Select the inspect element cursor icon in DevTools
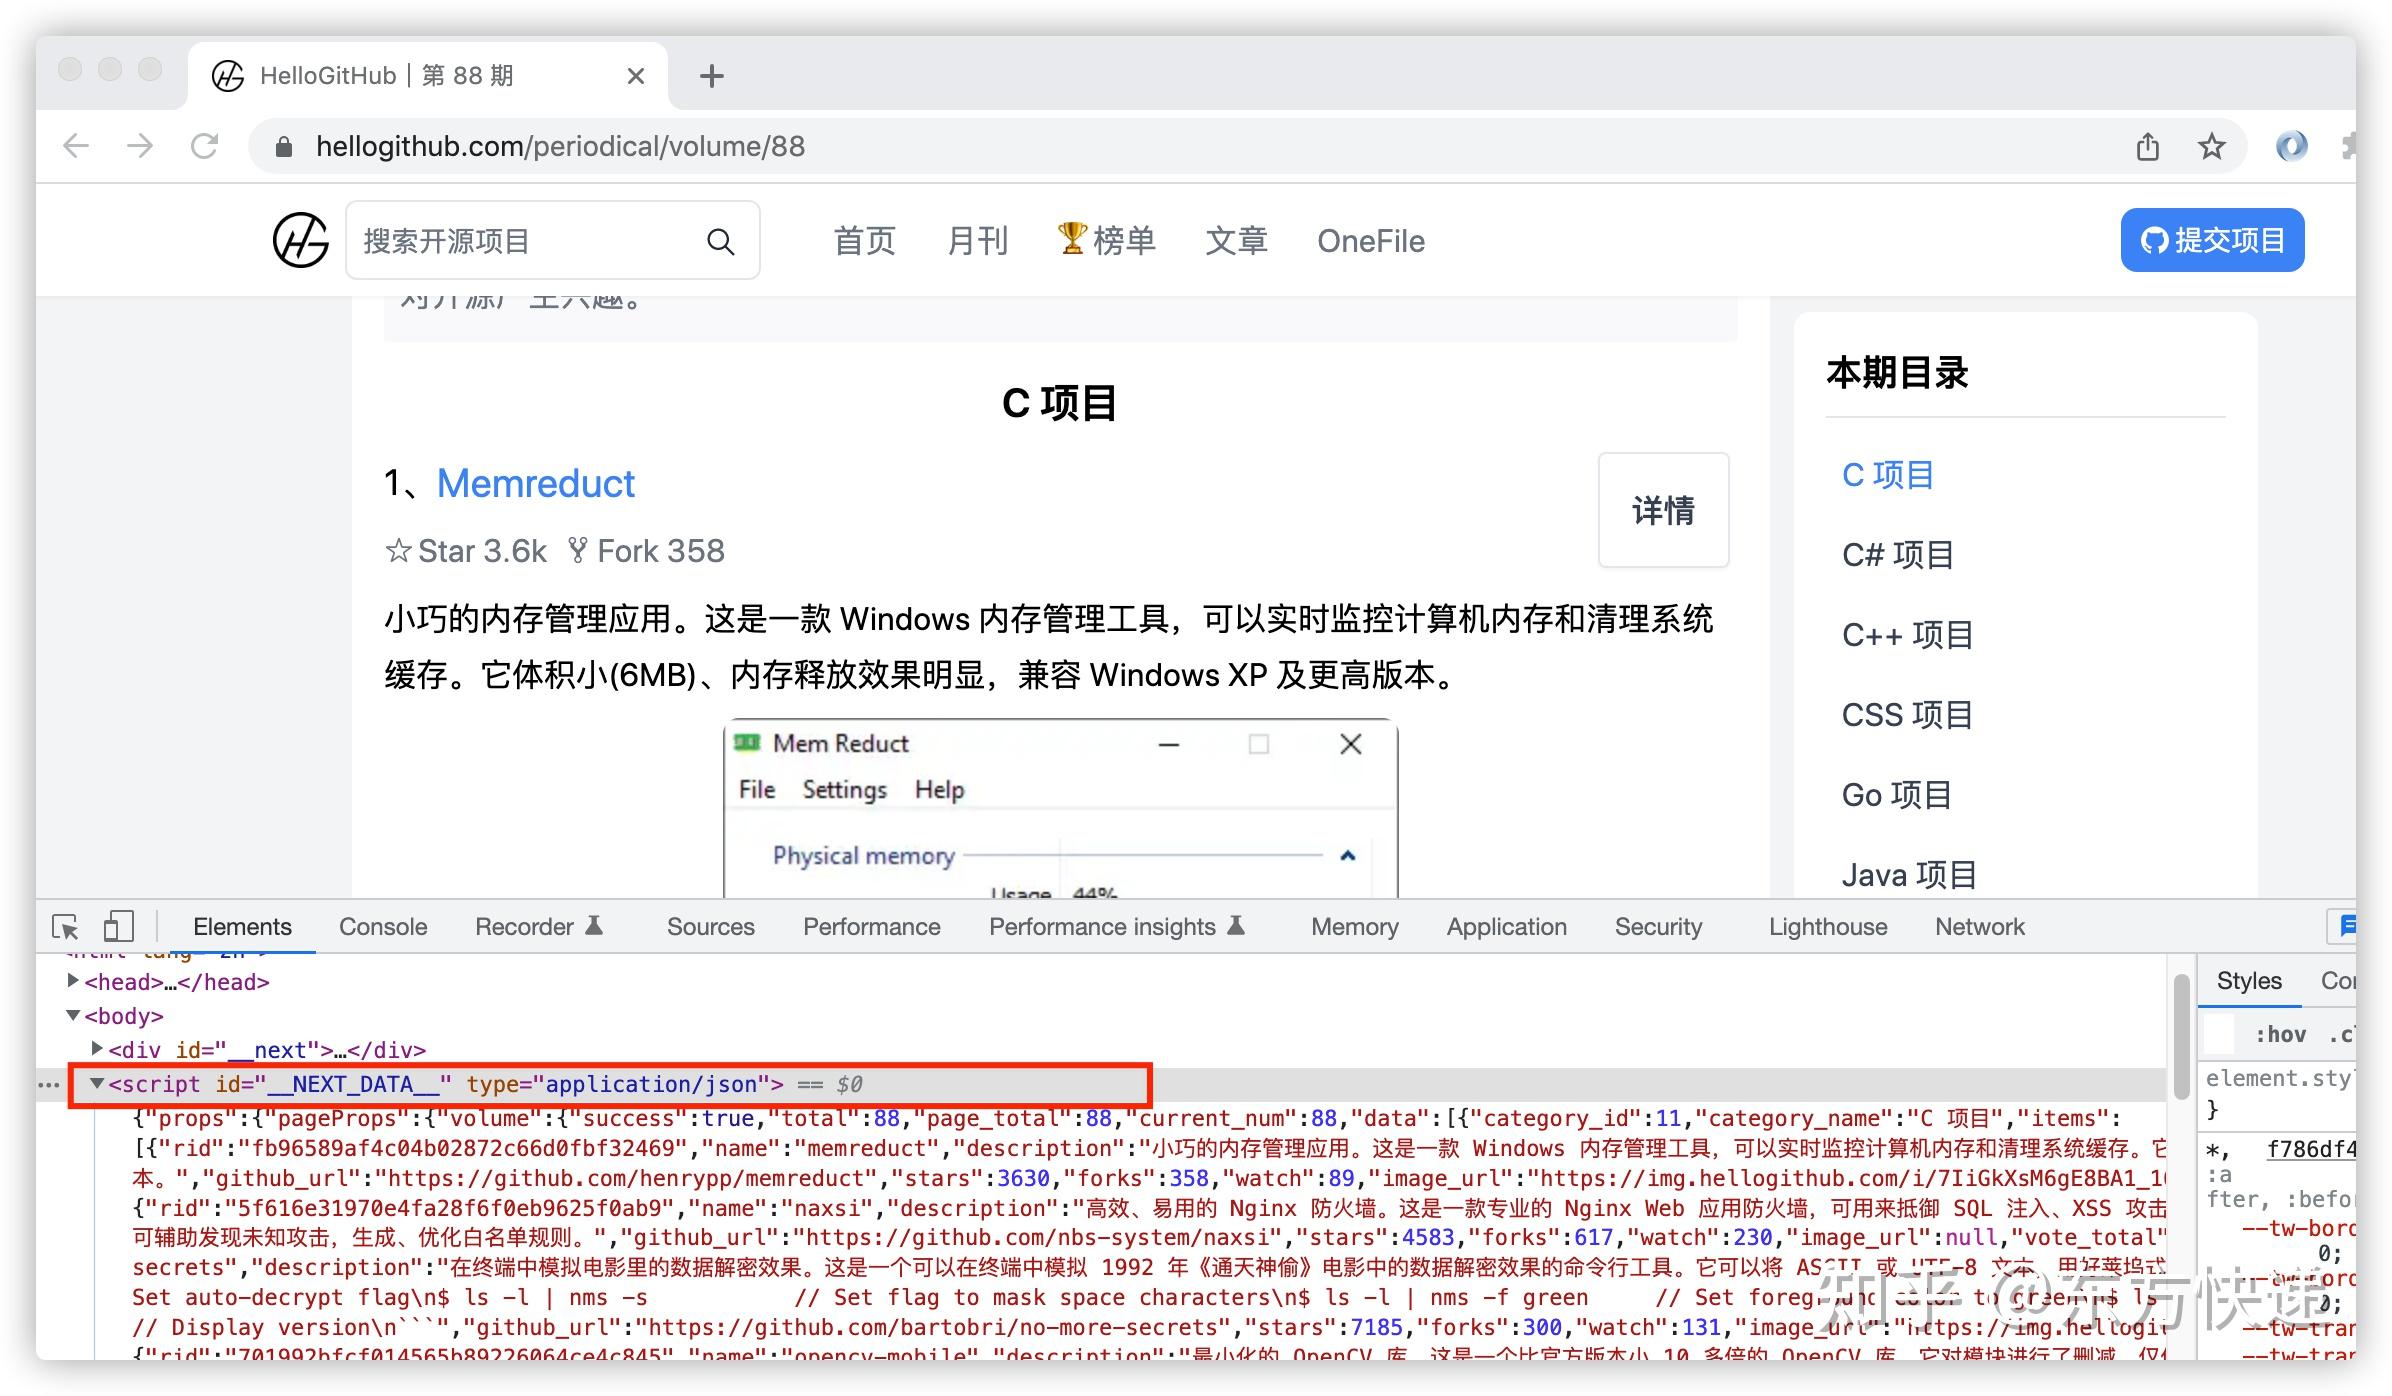Viewport: 2392px width, 1396px height. click(x=63, y=927)
